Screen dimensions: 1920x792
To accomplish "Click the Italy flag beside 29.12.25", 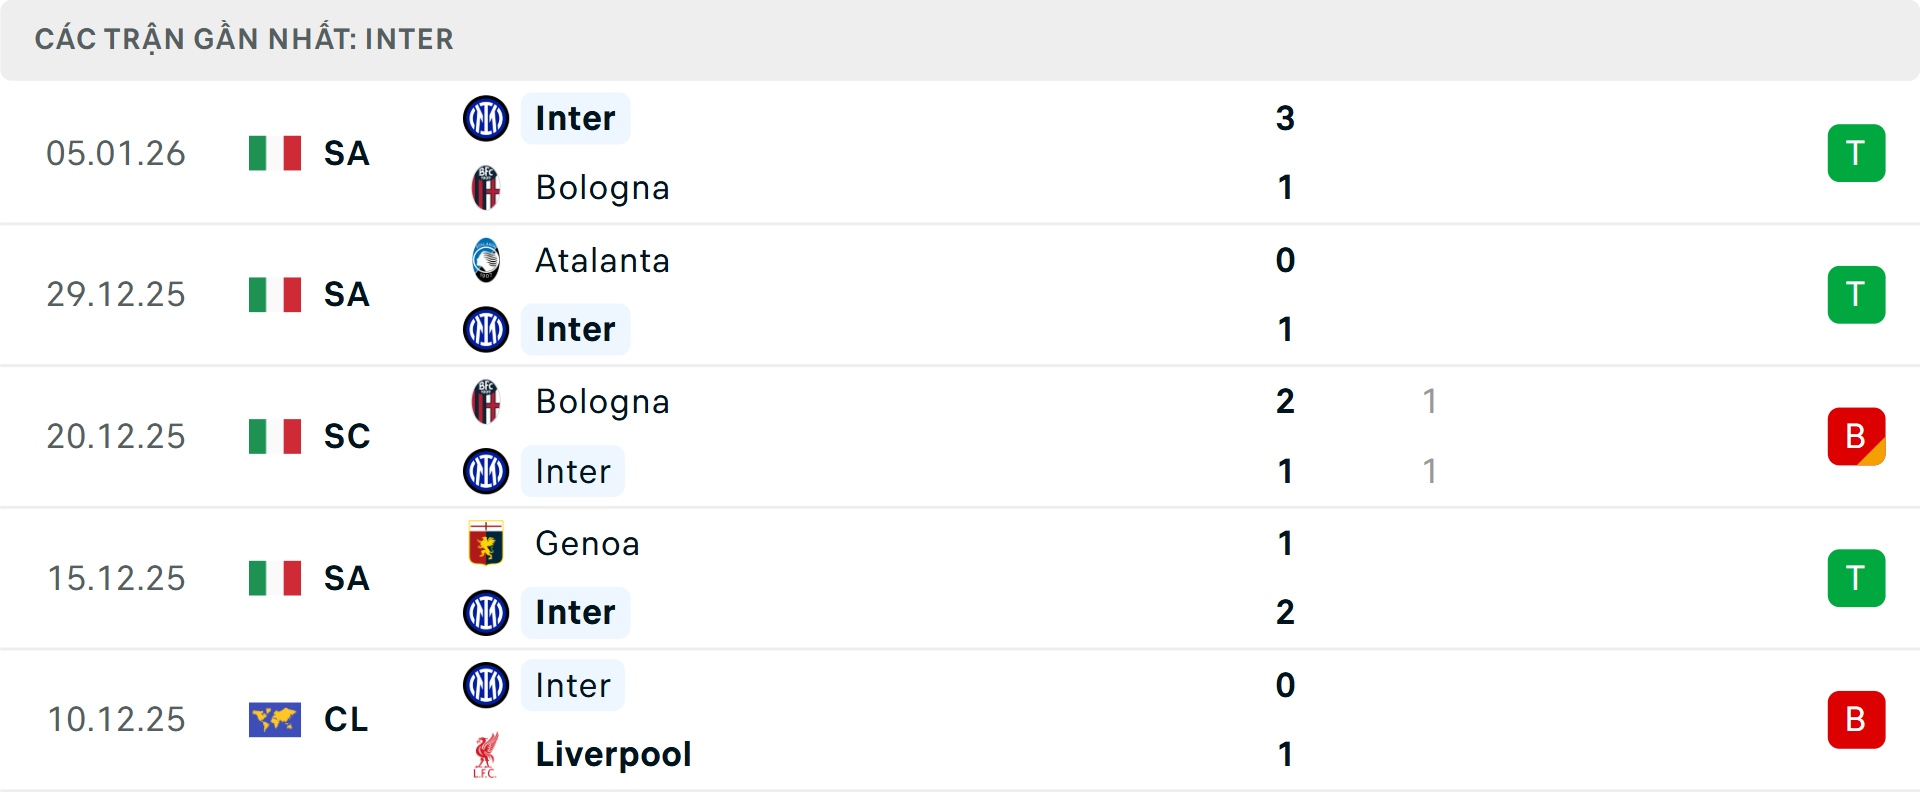I will (x=275, y=295).
